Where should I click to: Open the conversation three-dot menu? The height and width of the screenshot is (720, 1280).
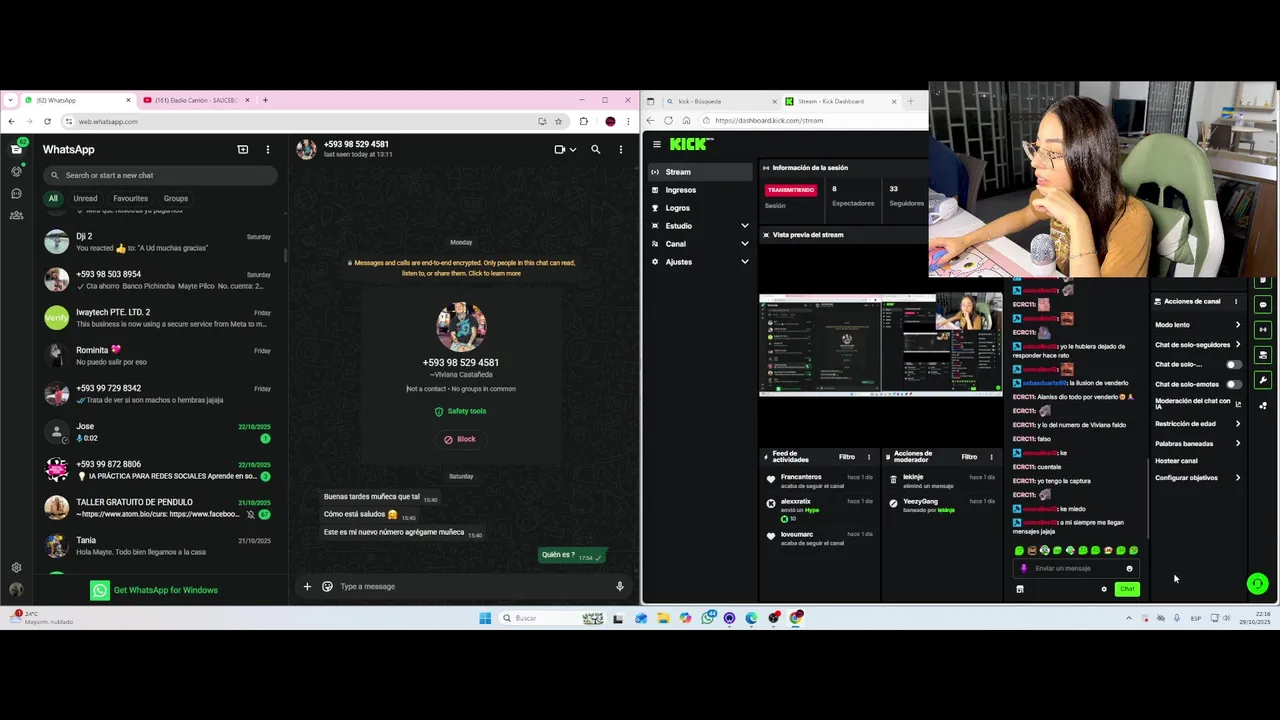[621, 149]
